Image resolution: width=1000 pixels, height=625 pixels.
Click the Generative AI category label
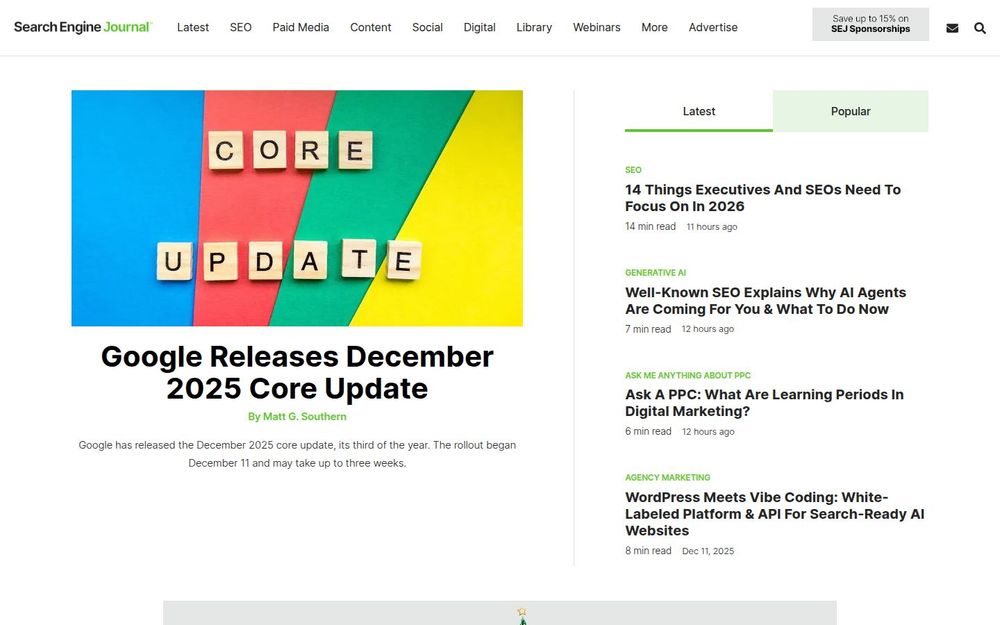(656, 273)
